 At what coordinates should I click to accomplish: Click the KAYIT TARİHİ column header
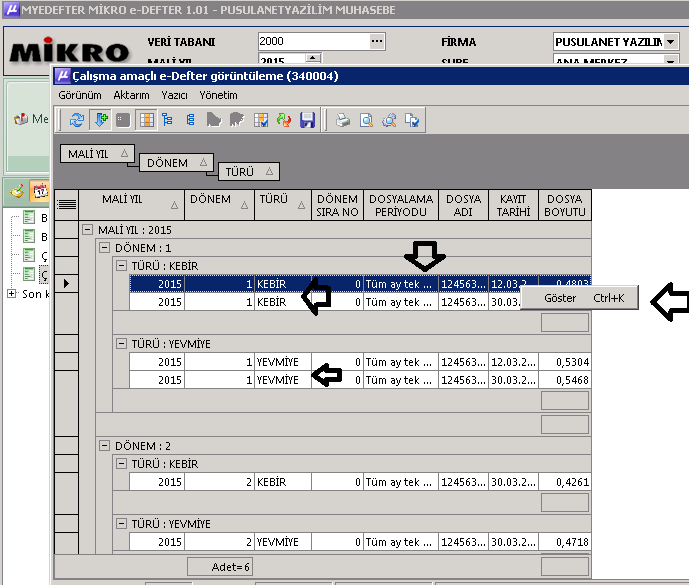tap(513, 205)
